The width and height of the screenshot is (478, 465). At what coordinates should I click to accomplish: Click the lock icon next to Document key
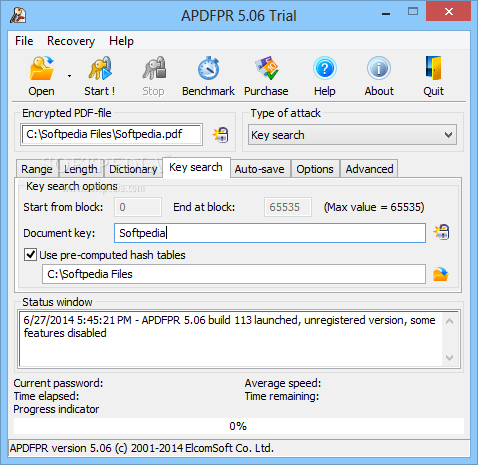tap(441, 232)
